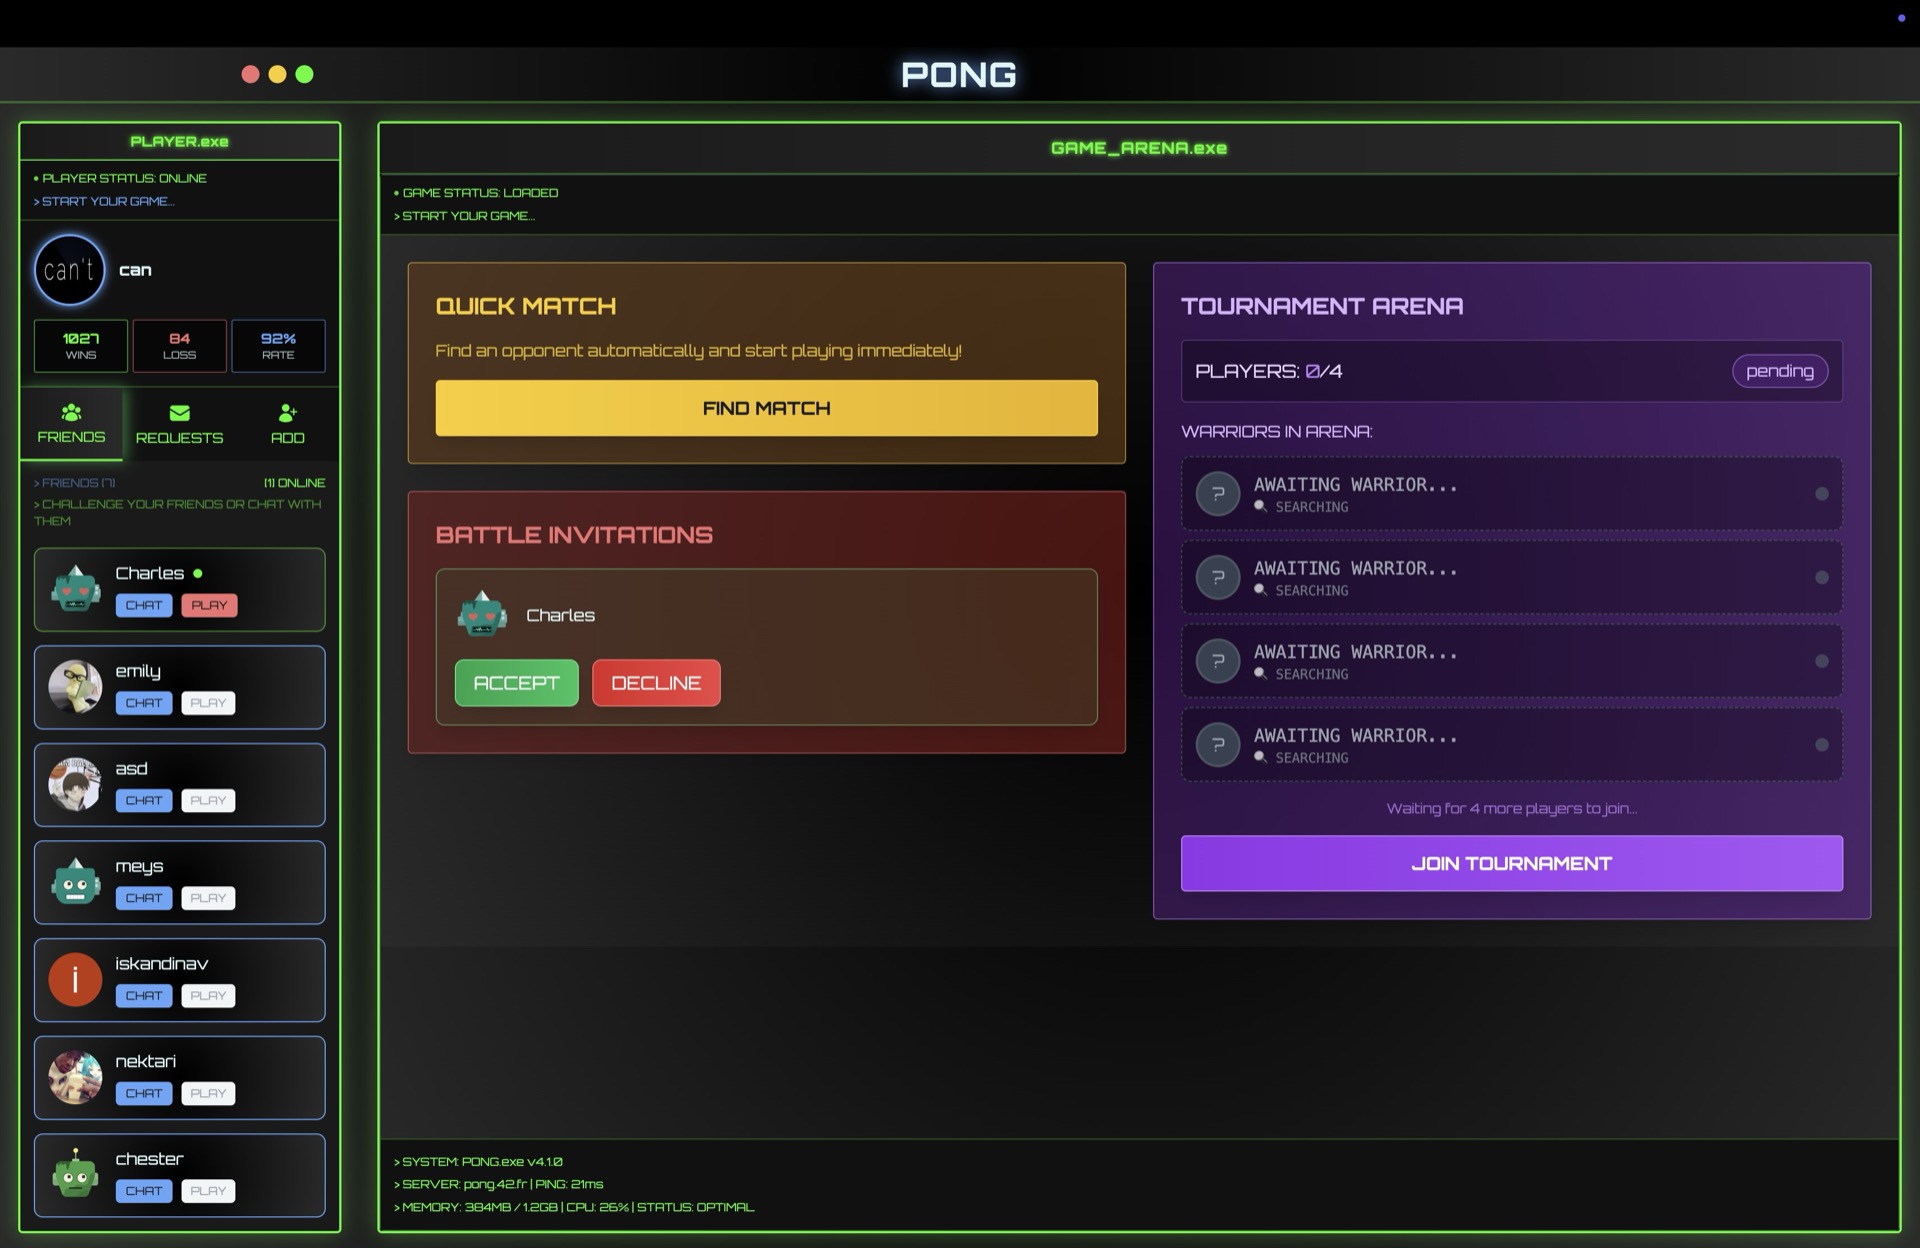Open a chat with asd
Viewport: 1920px width, 1248px height.
pos(143,800)
